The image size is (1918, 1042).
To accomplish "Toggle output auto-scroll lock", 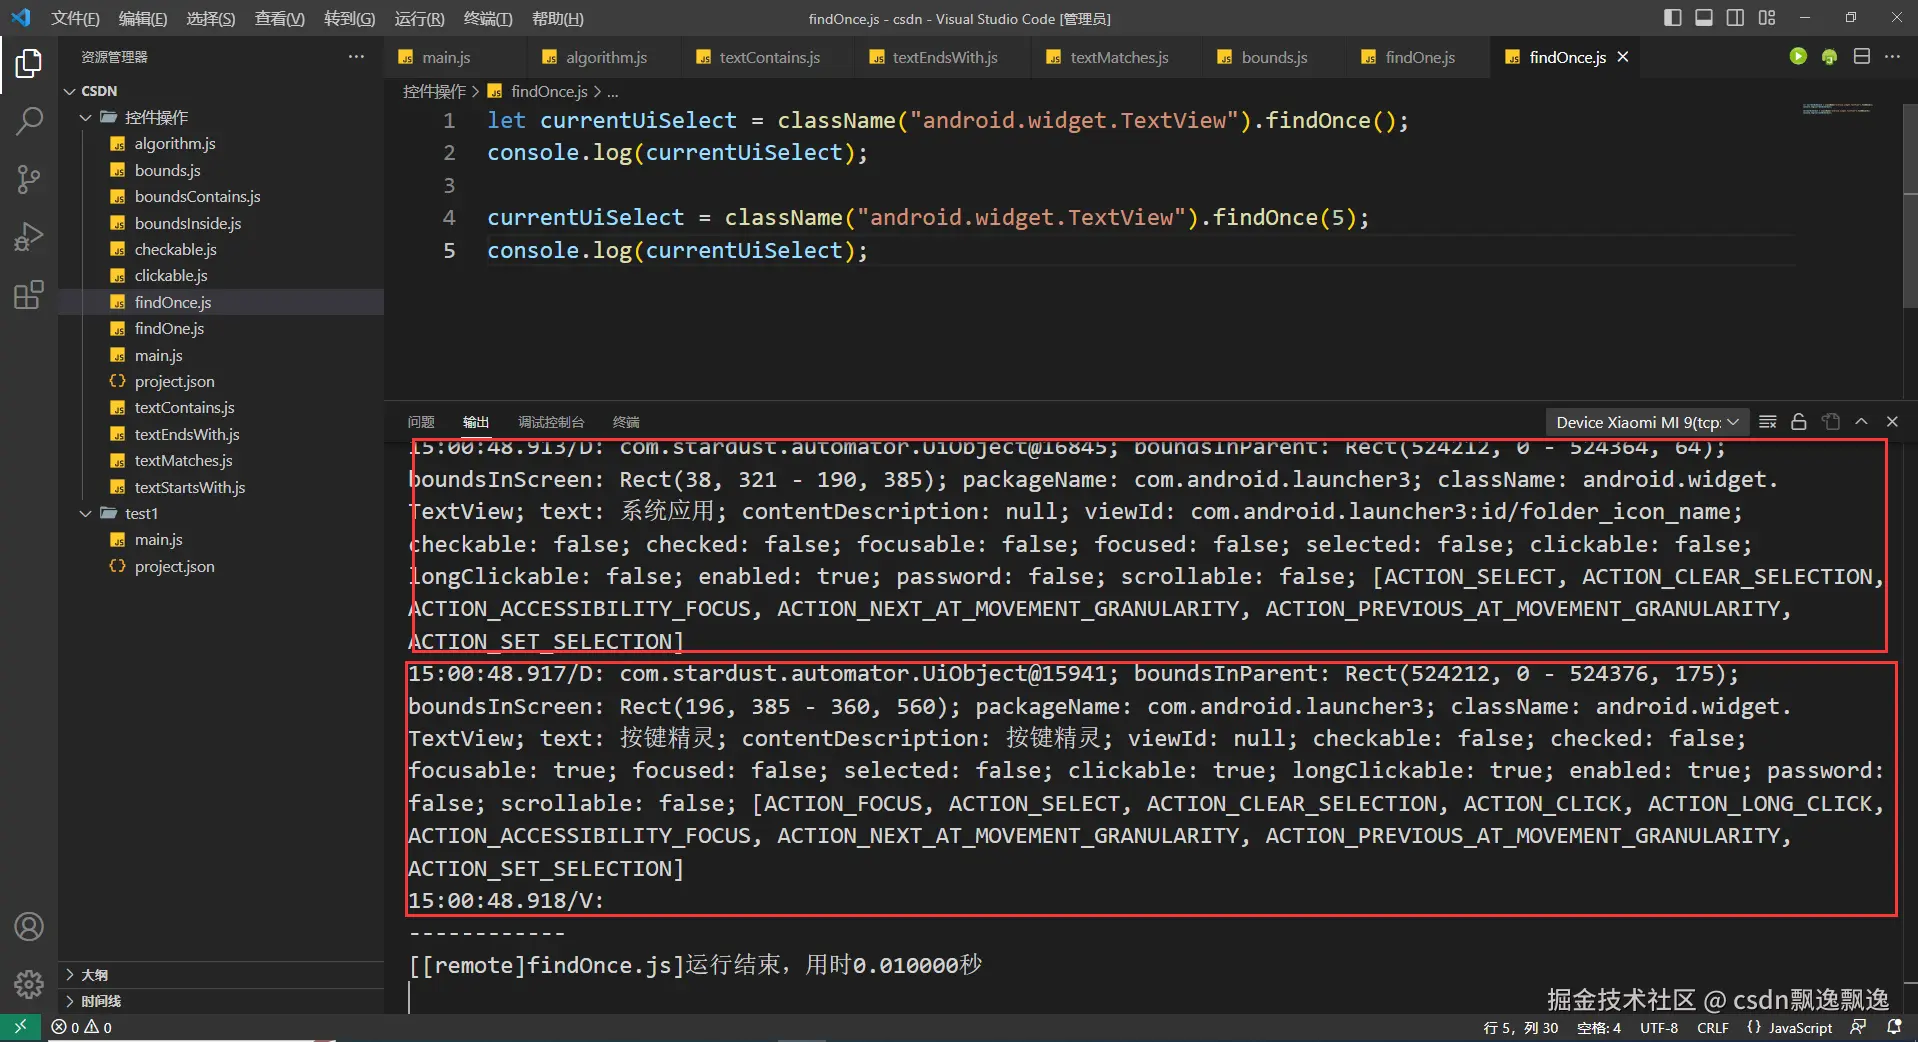I will pyautogui.click(x=1799, y=422).
